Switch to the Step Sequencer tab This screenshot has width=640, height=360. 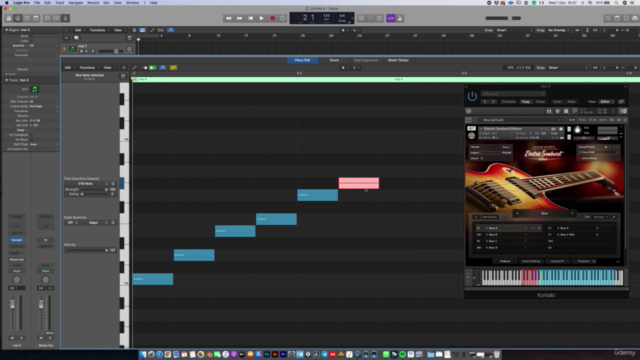pos(366,60)
